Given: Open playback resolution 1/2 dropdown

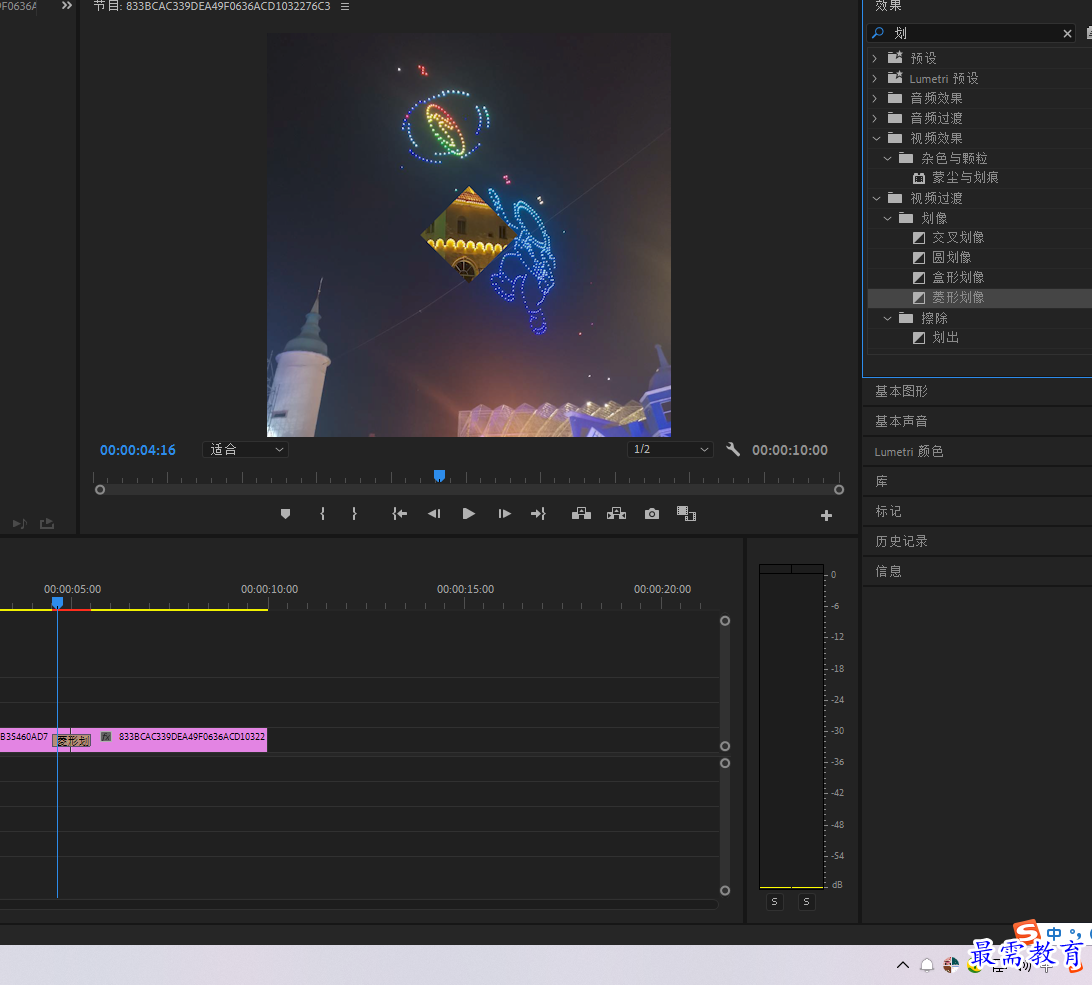Looking at the screenshot, I should pyautogui.click(x=671, y=449).
